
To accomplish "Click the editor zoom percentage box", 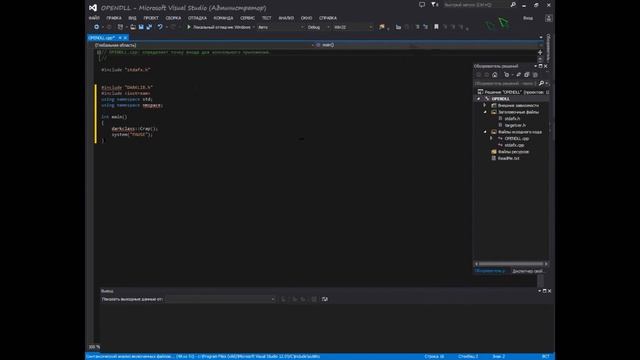I will click(x=94, y=347).
